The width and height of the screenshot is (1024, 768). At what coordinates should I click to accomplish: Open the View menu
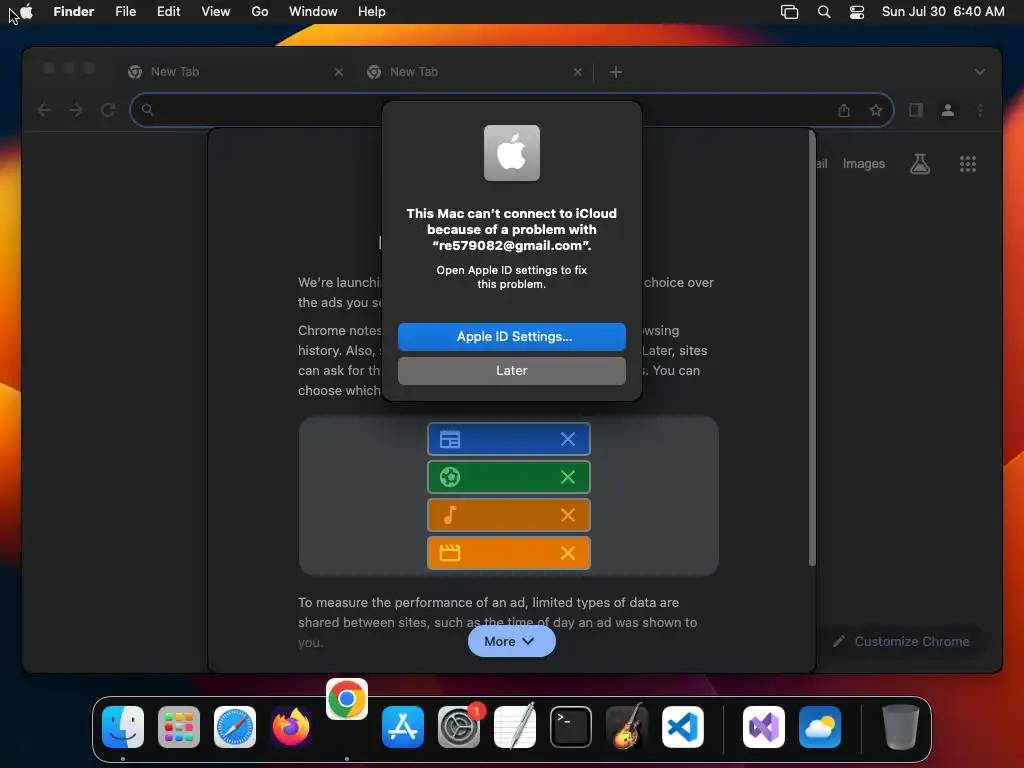[216, 11]
